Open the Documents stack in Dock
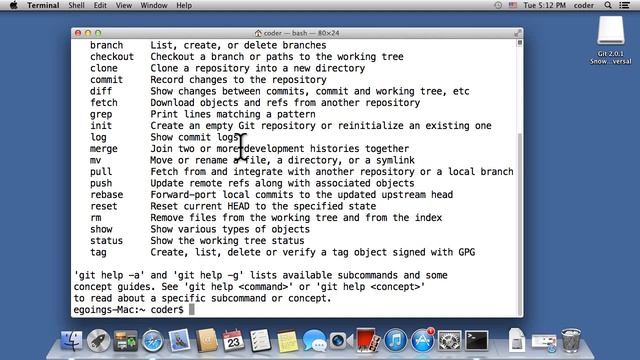The height and width of the screenshot is (360, 640). [517, 340]
